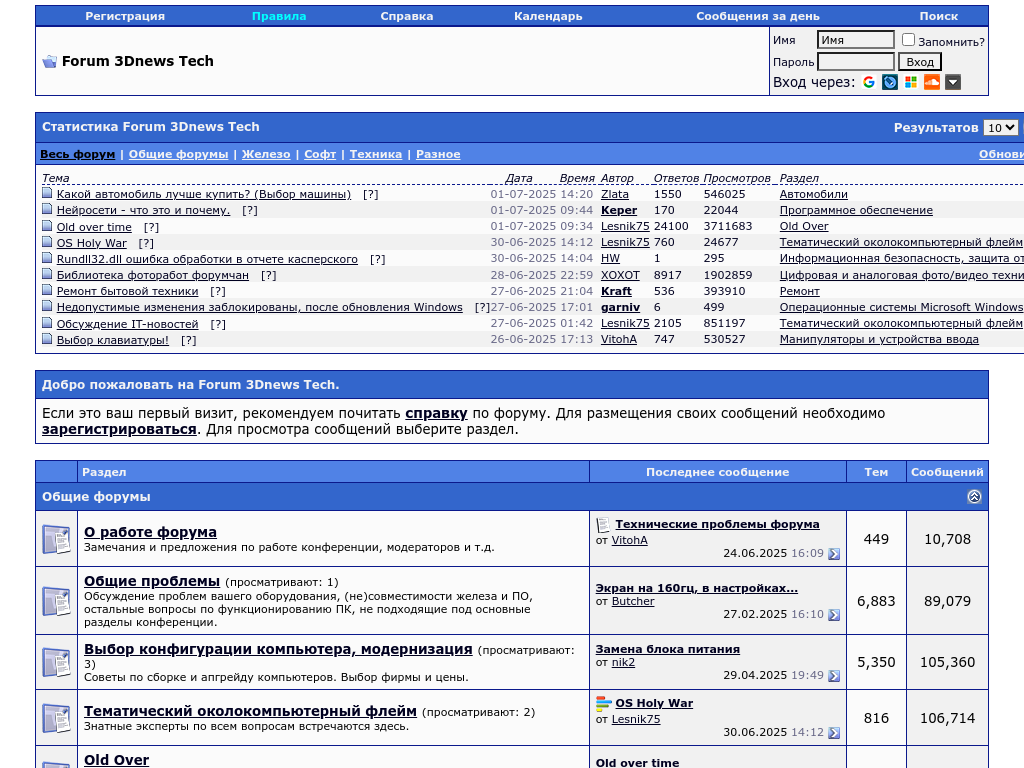Click the folder icon beside Forum 3Dnews Tech

50,61
